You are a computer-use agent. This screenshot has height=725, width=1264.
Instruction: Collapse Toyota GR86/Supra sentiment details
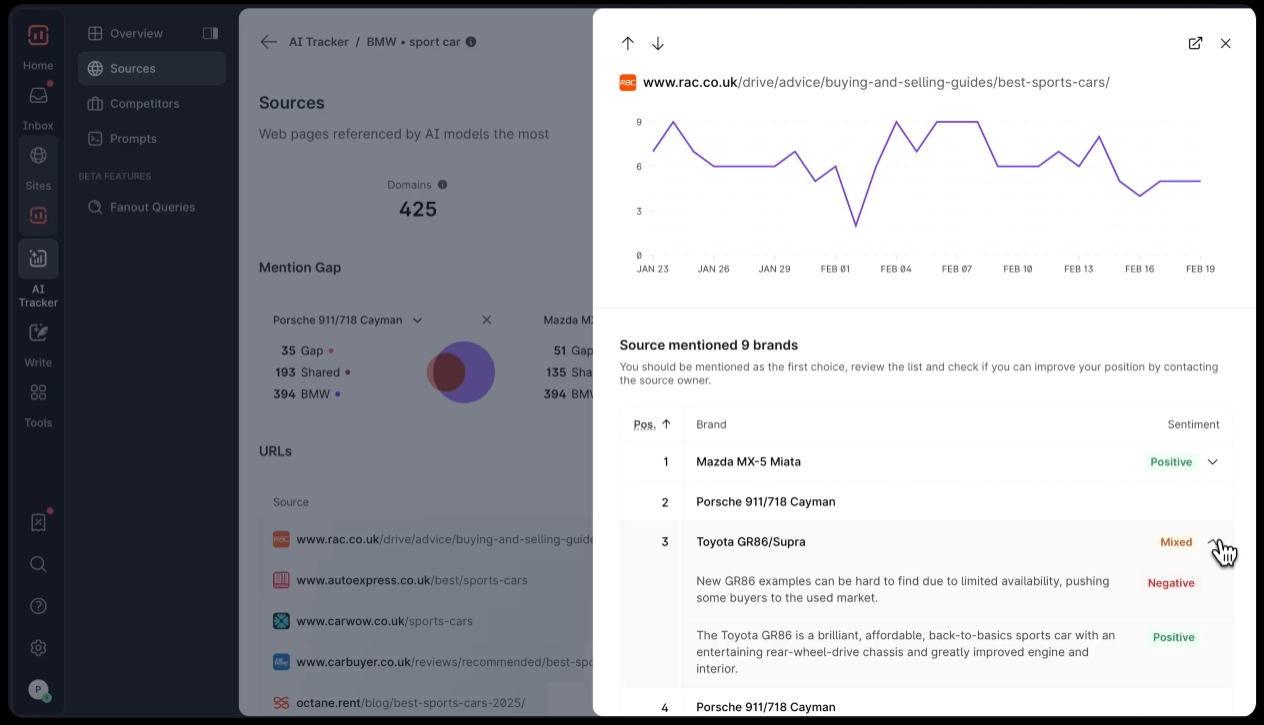(x=1213, y=542)
